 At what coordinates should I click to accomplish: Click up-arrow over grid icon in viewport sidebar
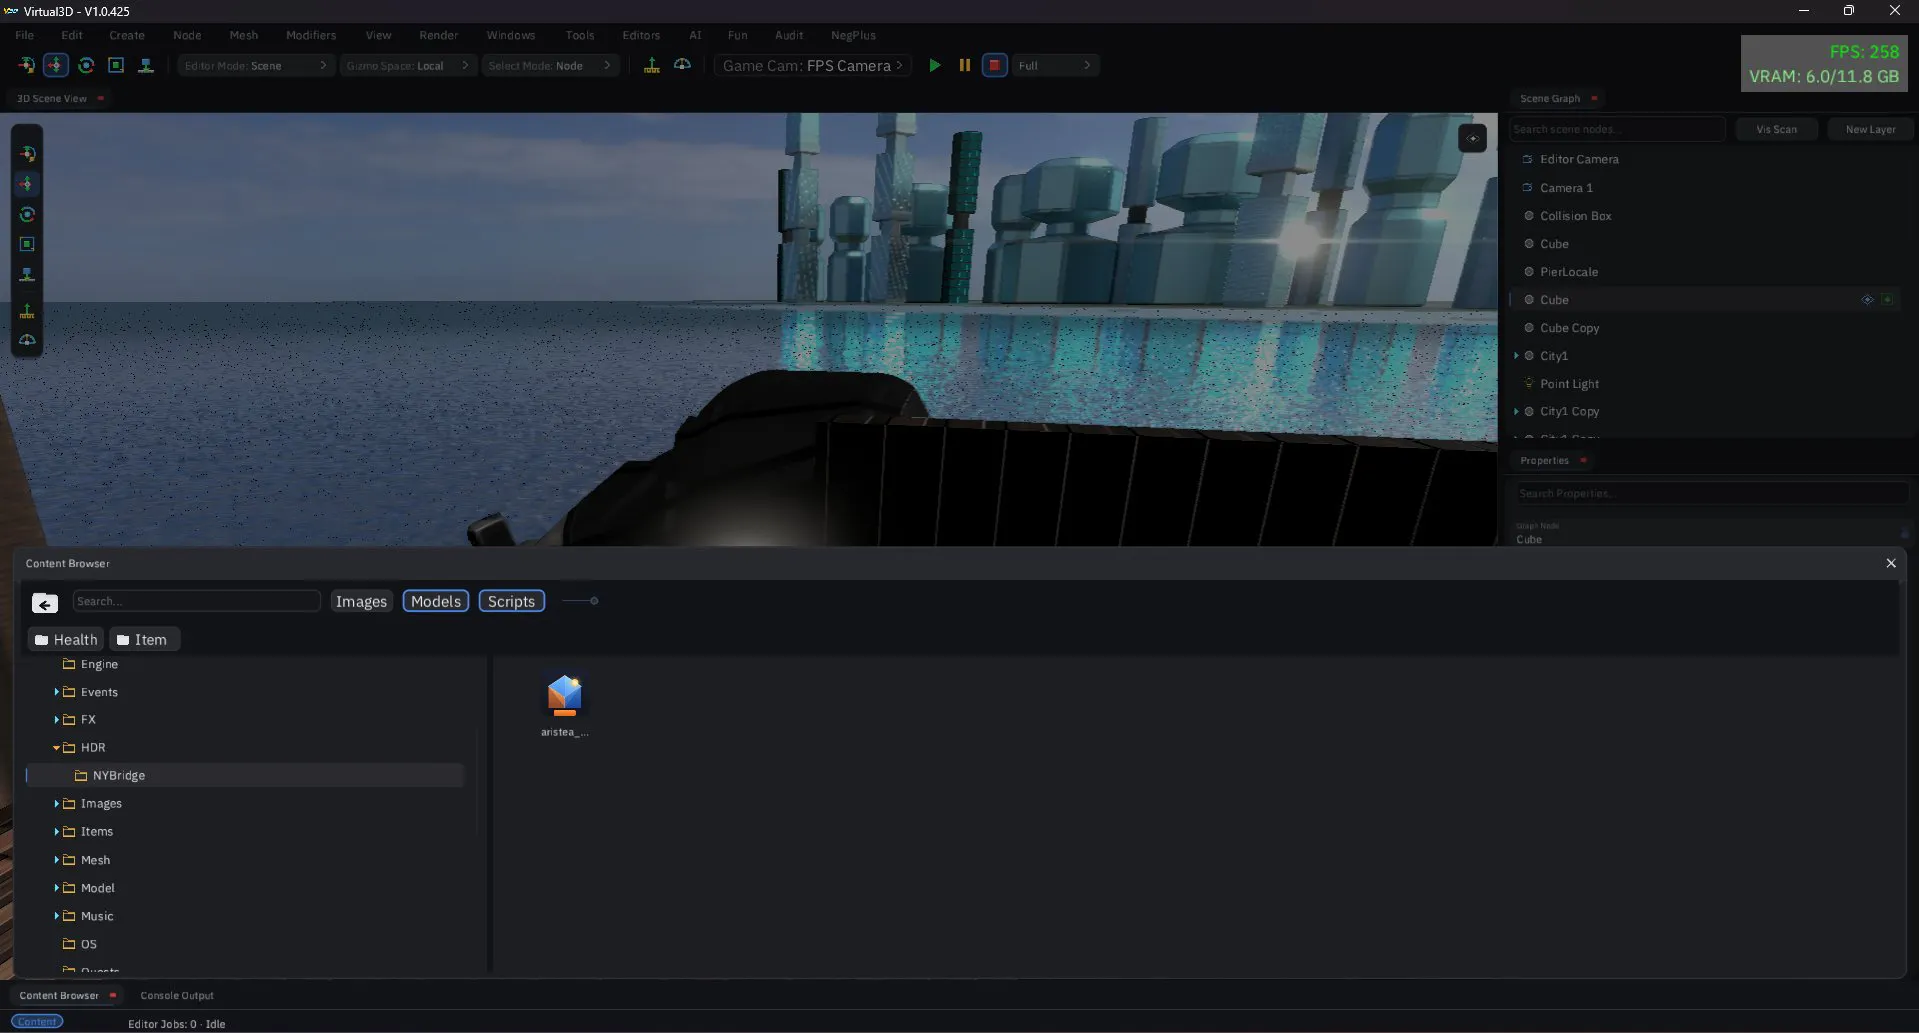click(27, 311)
